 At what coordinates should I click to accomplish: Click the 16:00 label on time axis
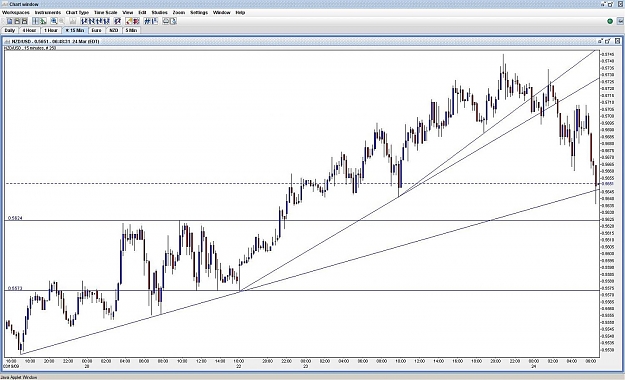(x=239, y=361)
